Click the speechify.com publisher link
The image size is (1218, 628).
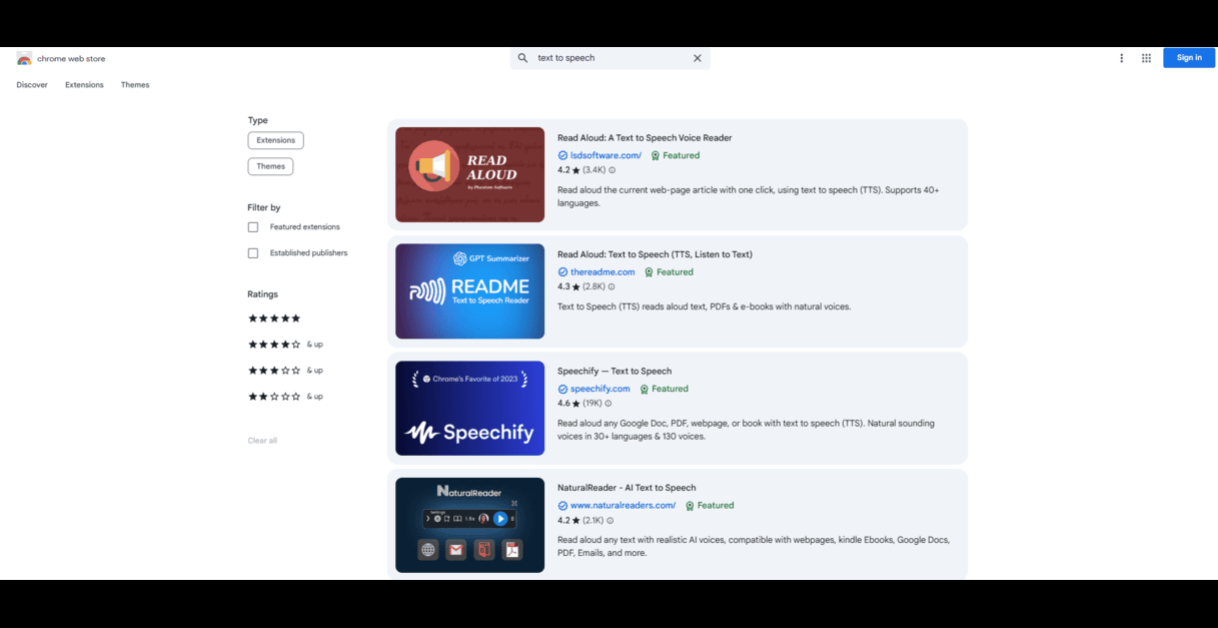click(600, 389)
